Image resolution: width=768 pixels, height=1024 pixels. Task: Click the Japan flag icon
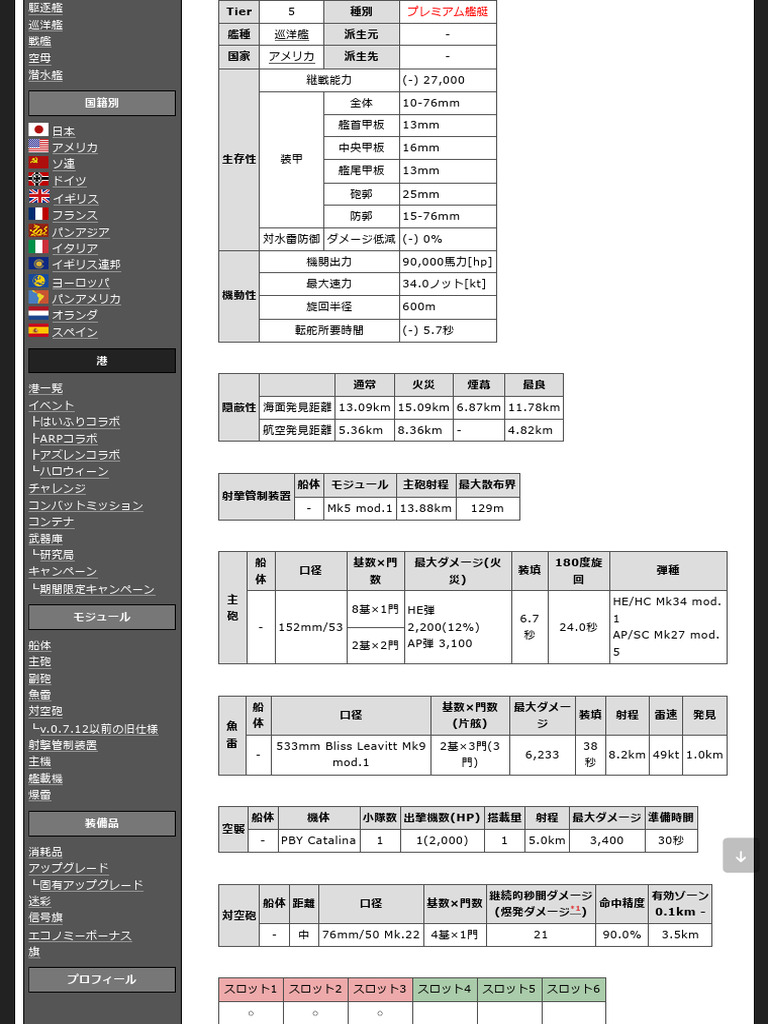tap(39, 130)
